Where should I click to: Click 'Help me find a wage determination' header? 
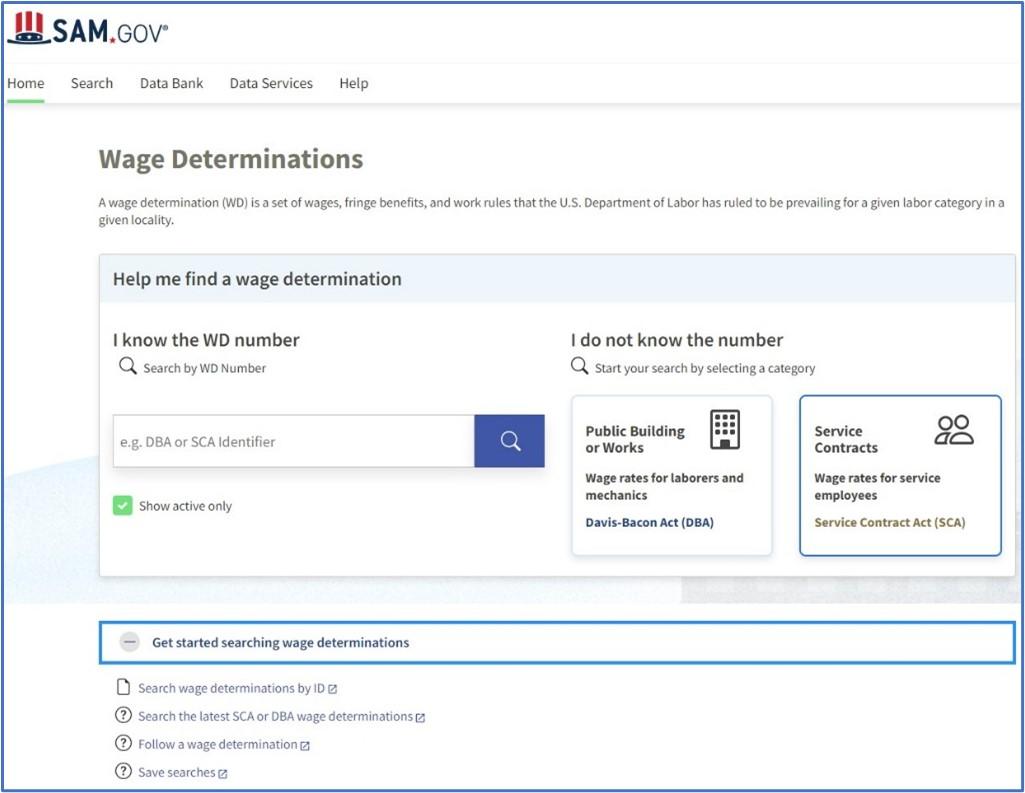pos(257,279)
